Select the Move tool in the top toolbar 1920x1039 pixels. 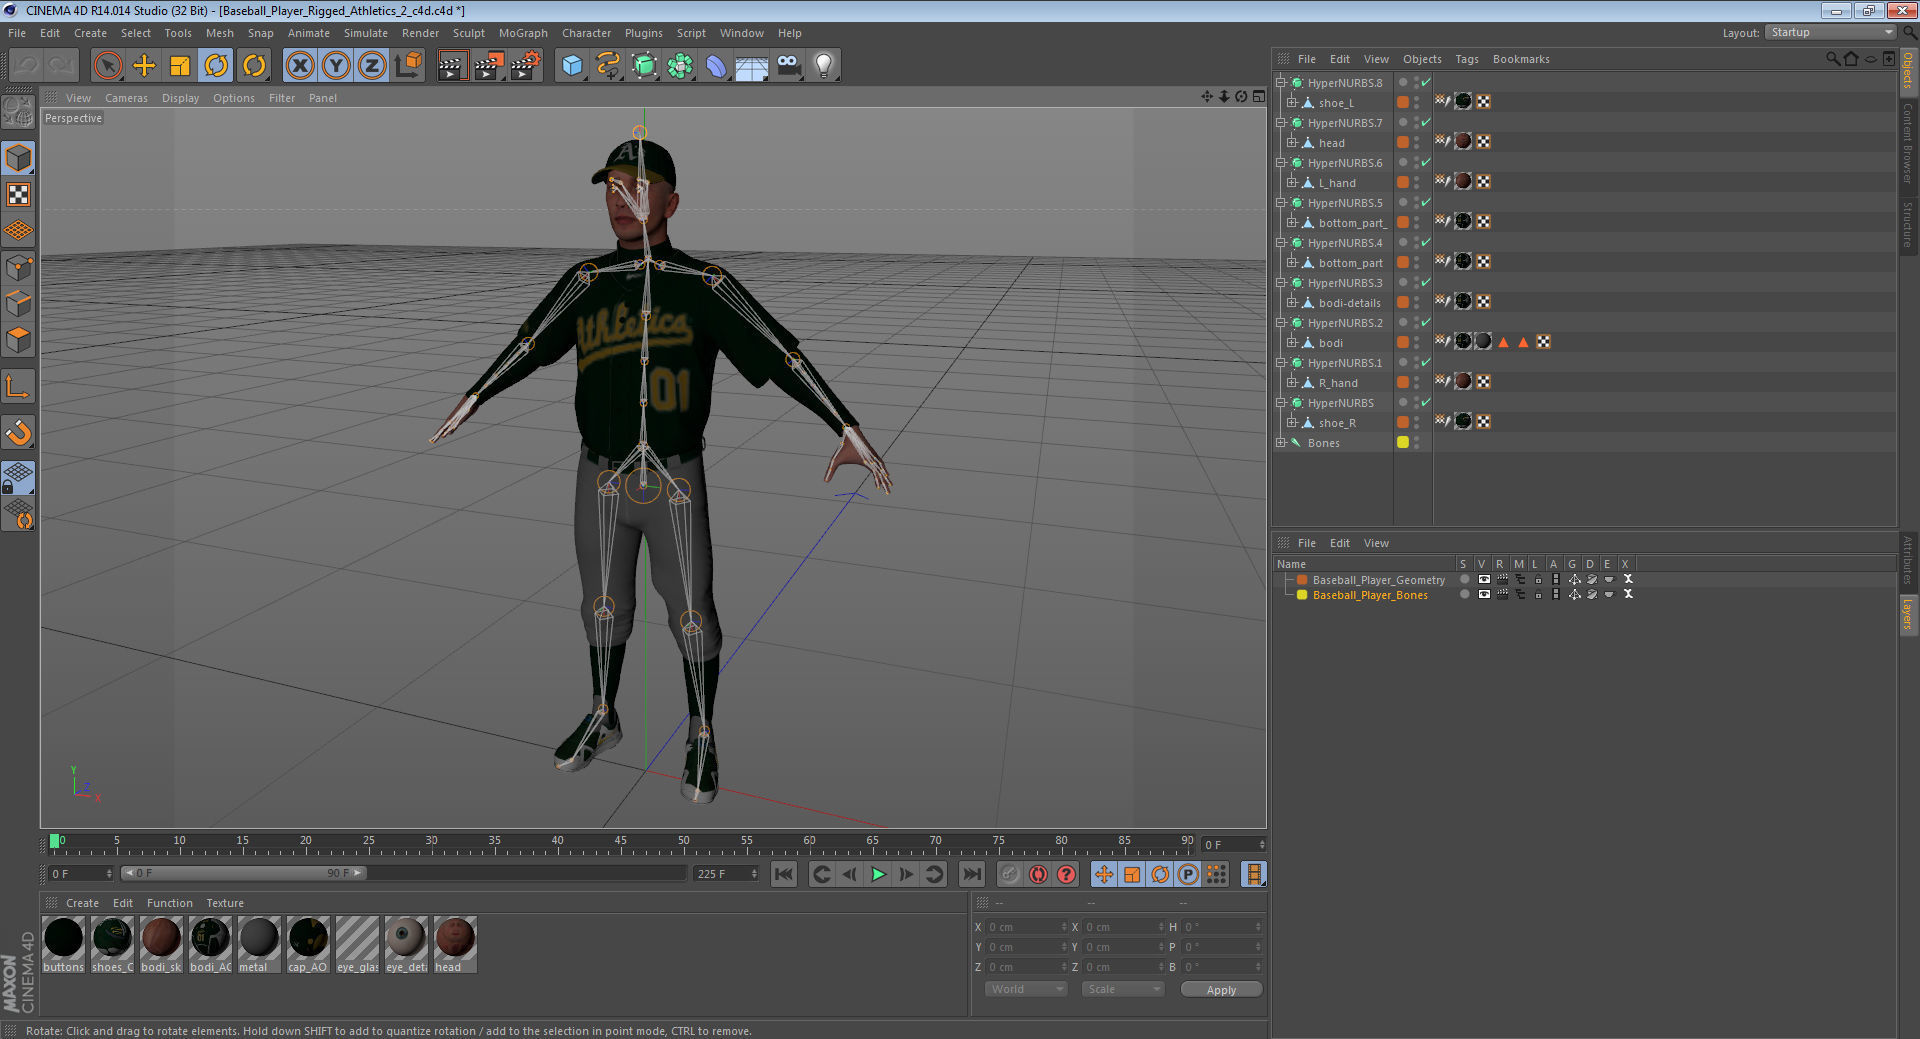click(144, 66)
